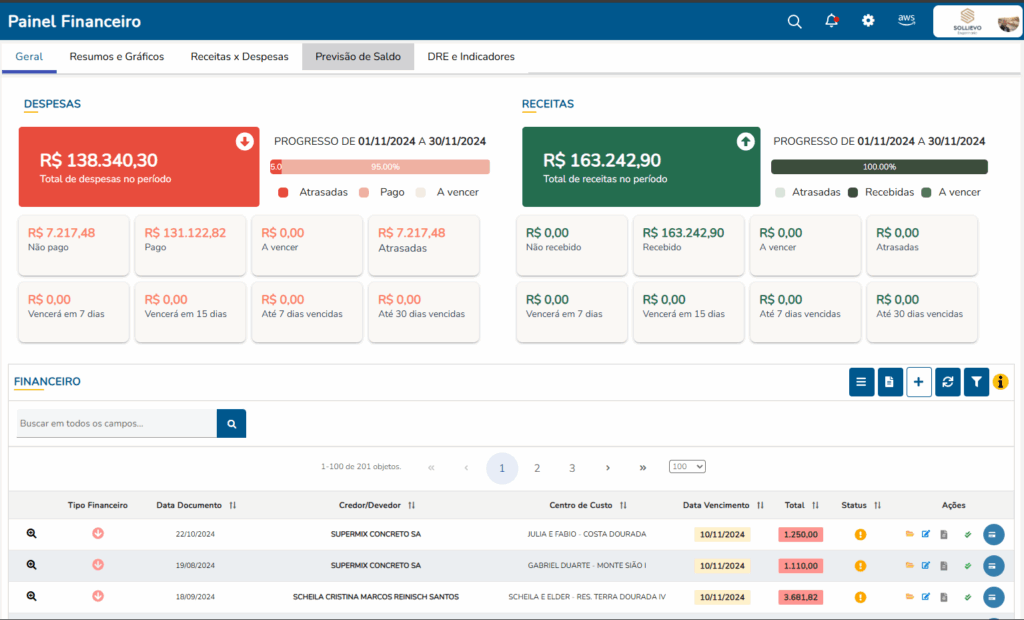The height and width of the screenshot is (620, 1024).
Task: Open the DRE e Indicadores tab
Action: point(471,57)
